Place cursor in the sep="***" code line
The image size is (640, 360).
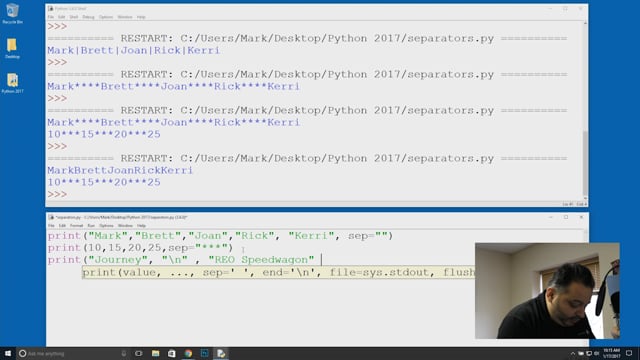click(x=140, y=248)
